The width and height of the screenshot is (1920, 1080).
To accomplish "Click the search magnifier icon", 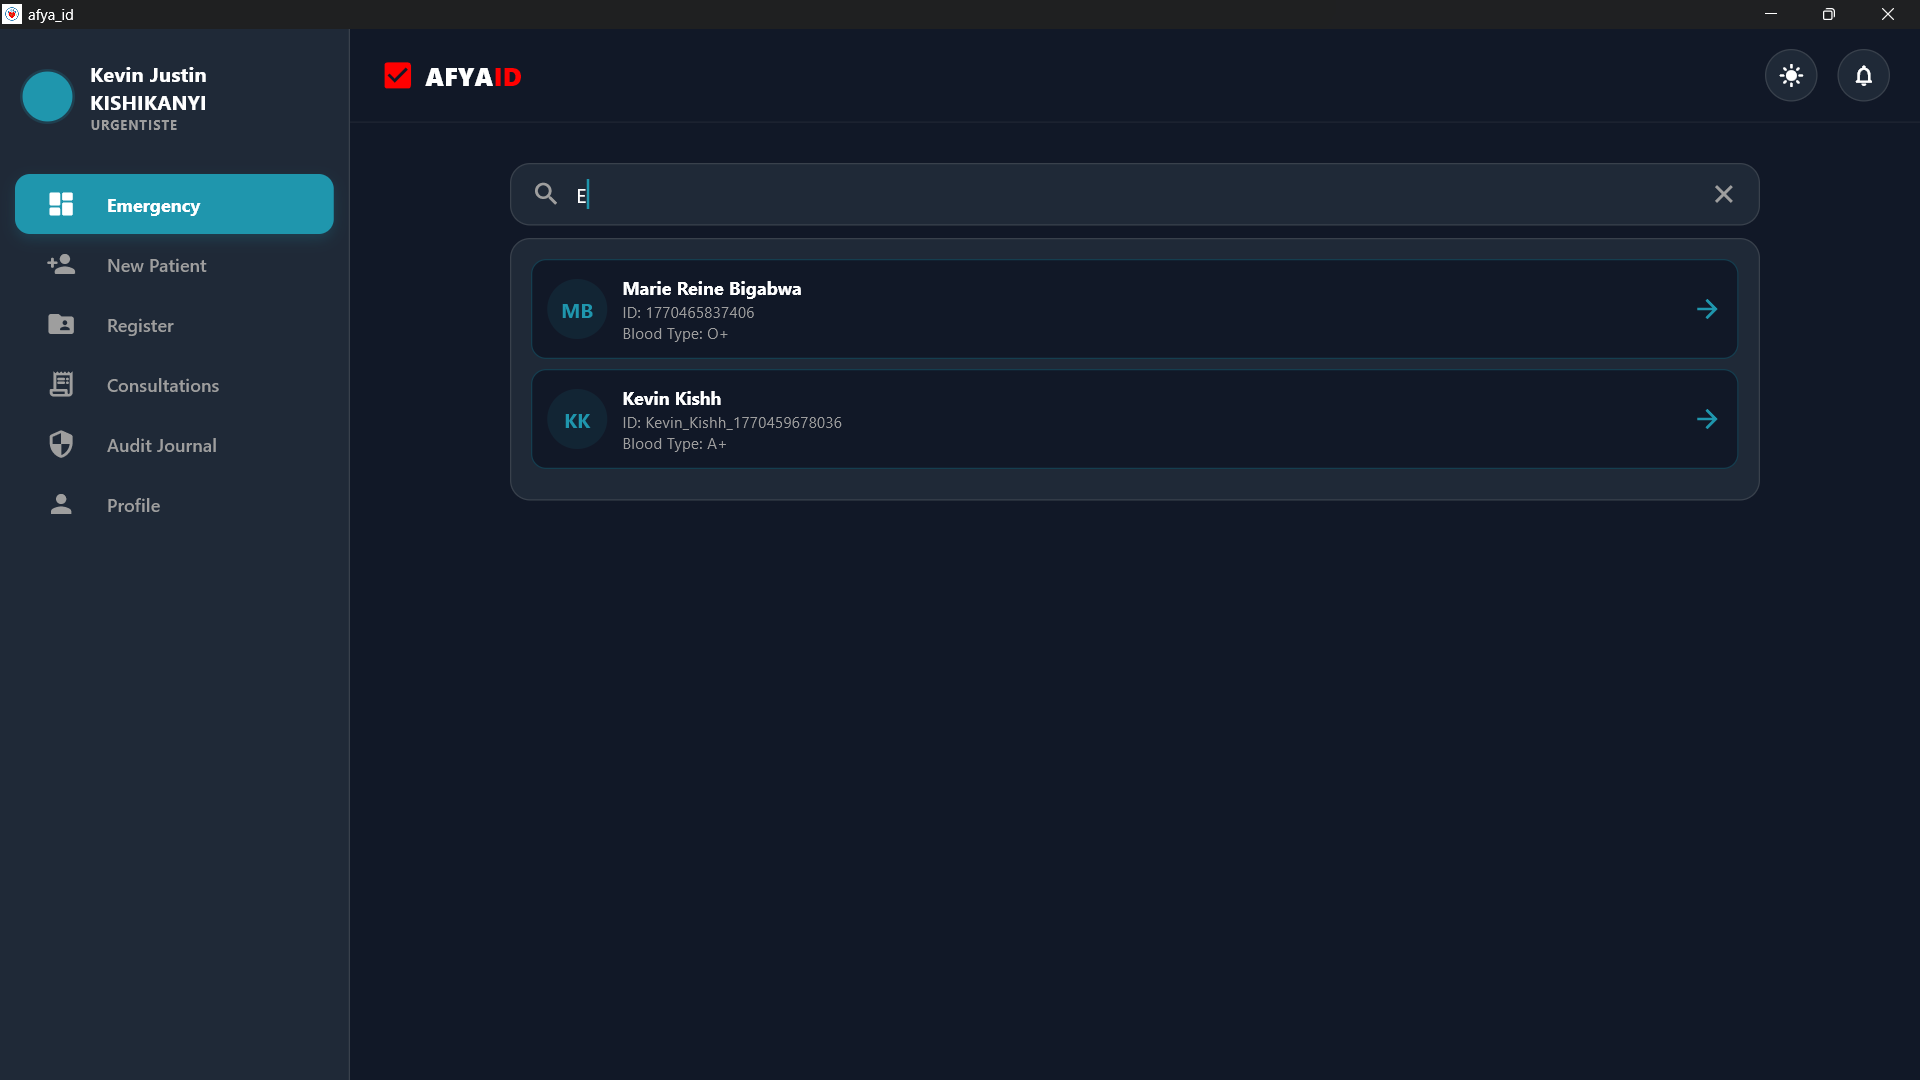I will (x=546, y=194).
